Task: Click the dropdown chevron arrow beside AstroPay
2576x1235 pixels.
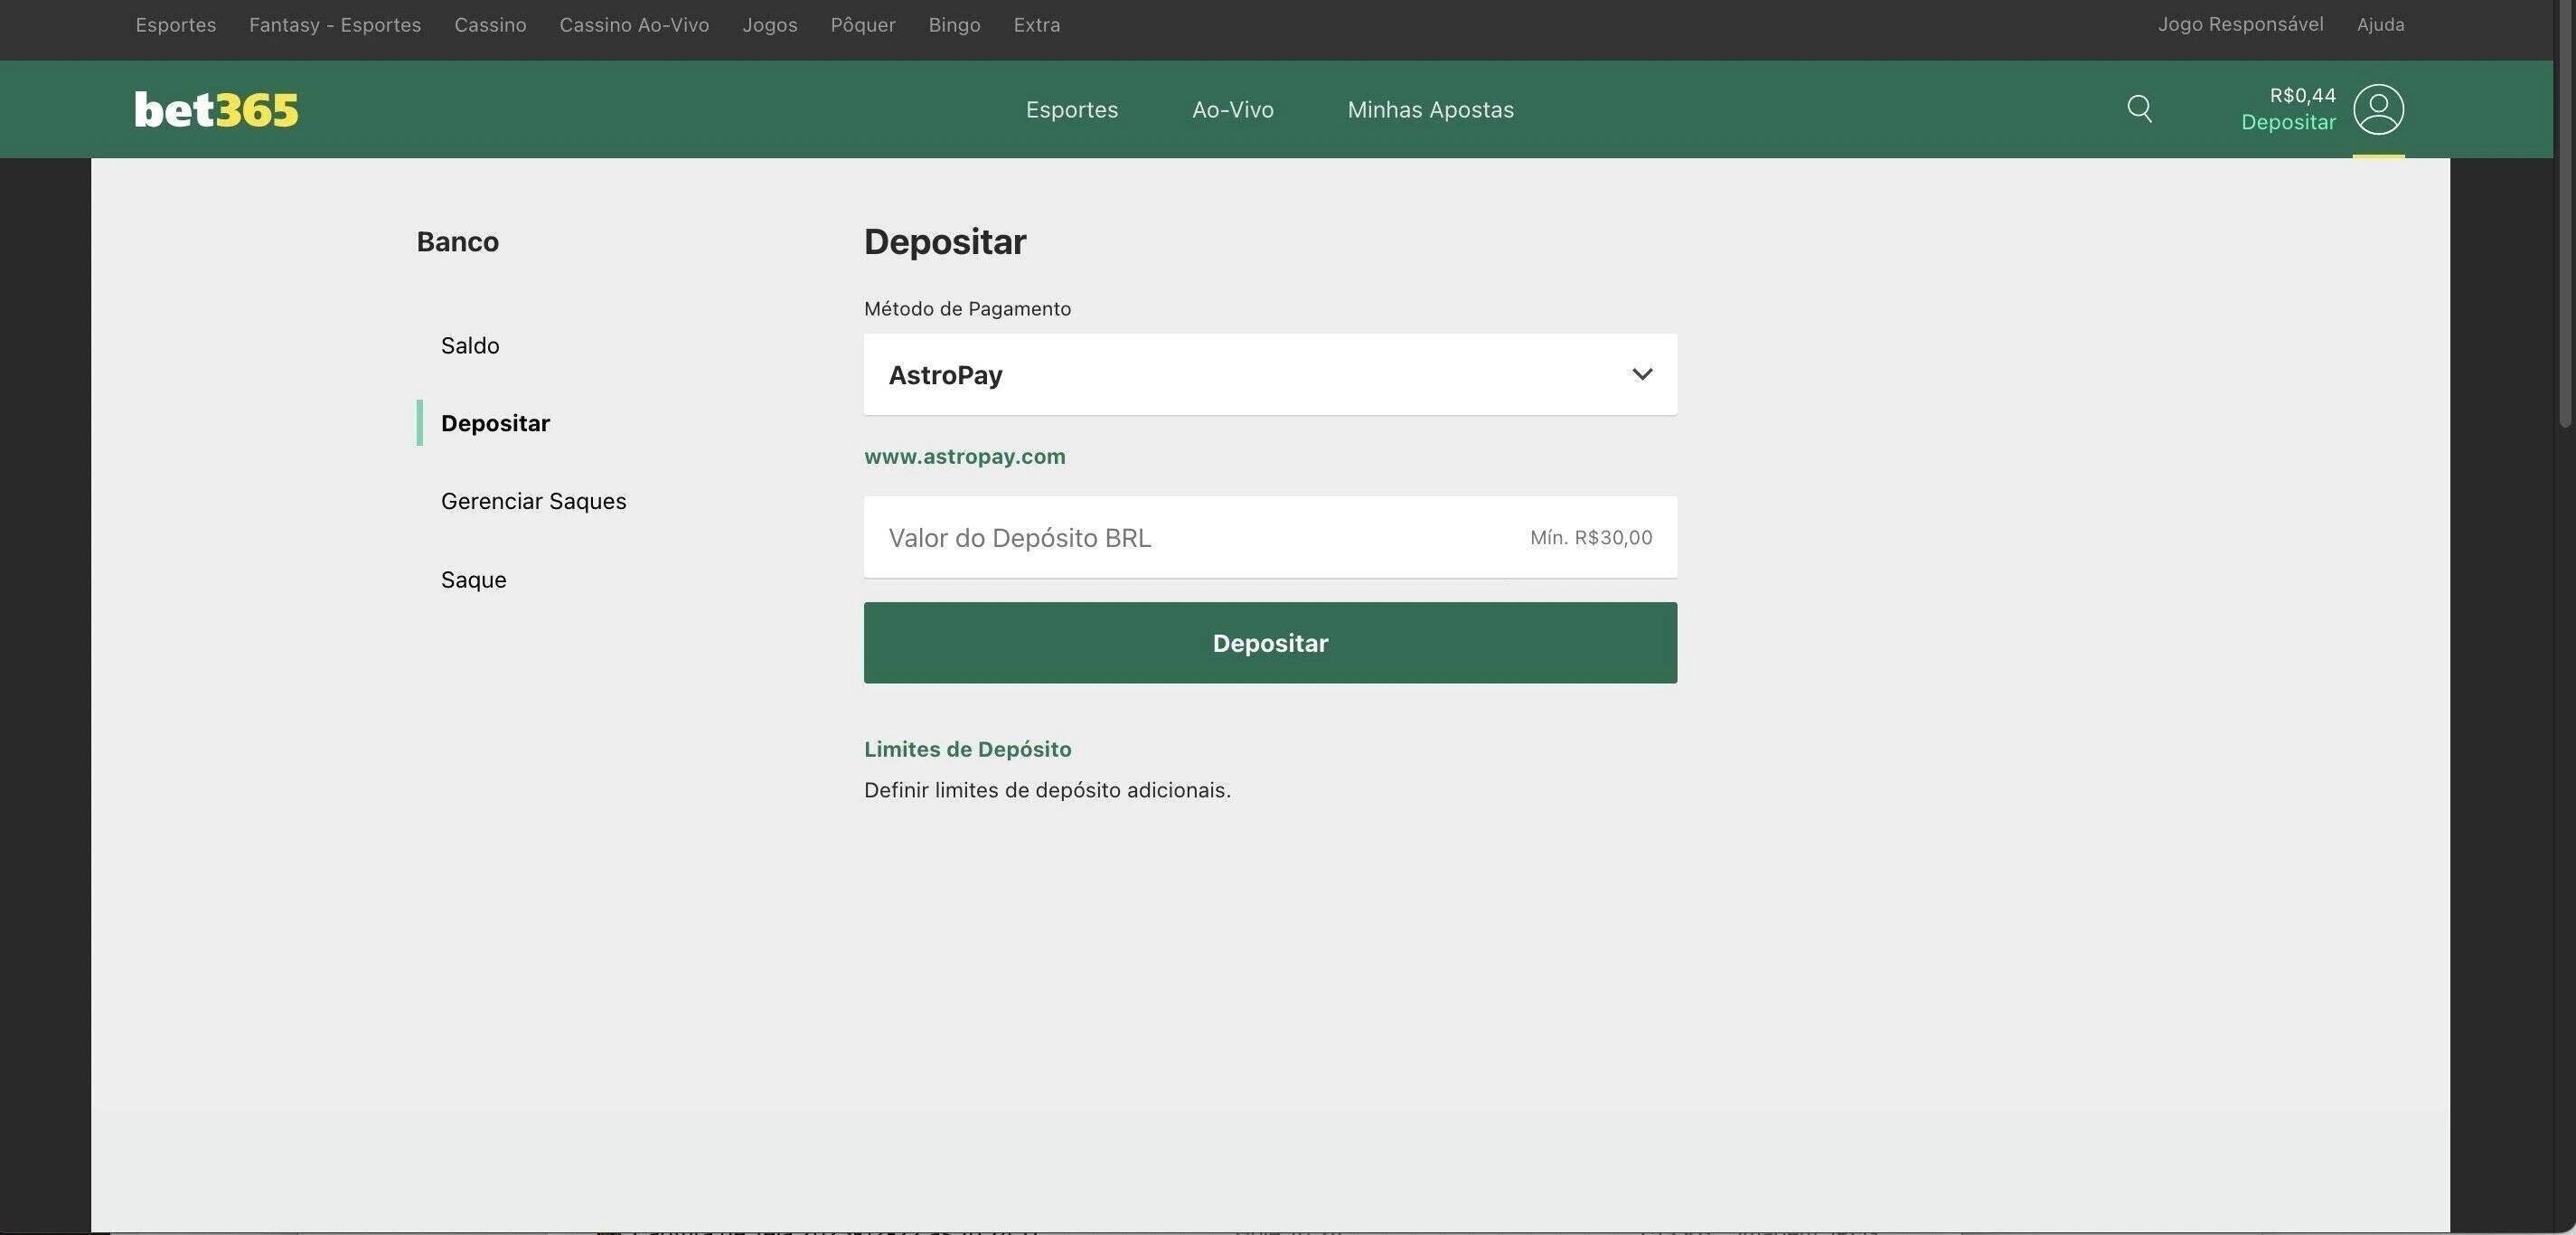Action: coord(1642,374)
